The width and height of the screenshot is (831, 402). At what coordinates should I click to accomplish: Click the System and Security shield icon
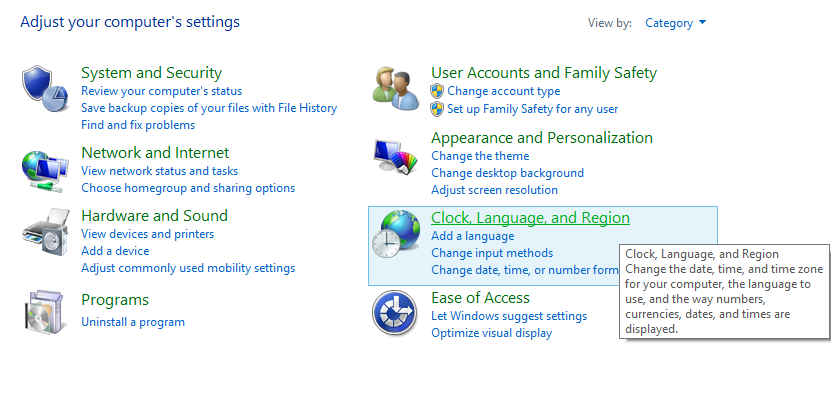click(x=44, y=86)
